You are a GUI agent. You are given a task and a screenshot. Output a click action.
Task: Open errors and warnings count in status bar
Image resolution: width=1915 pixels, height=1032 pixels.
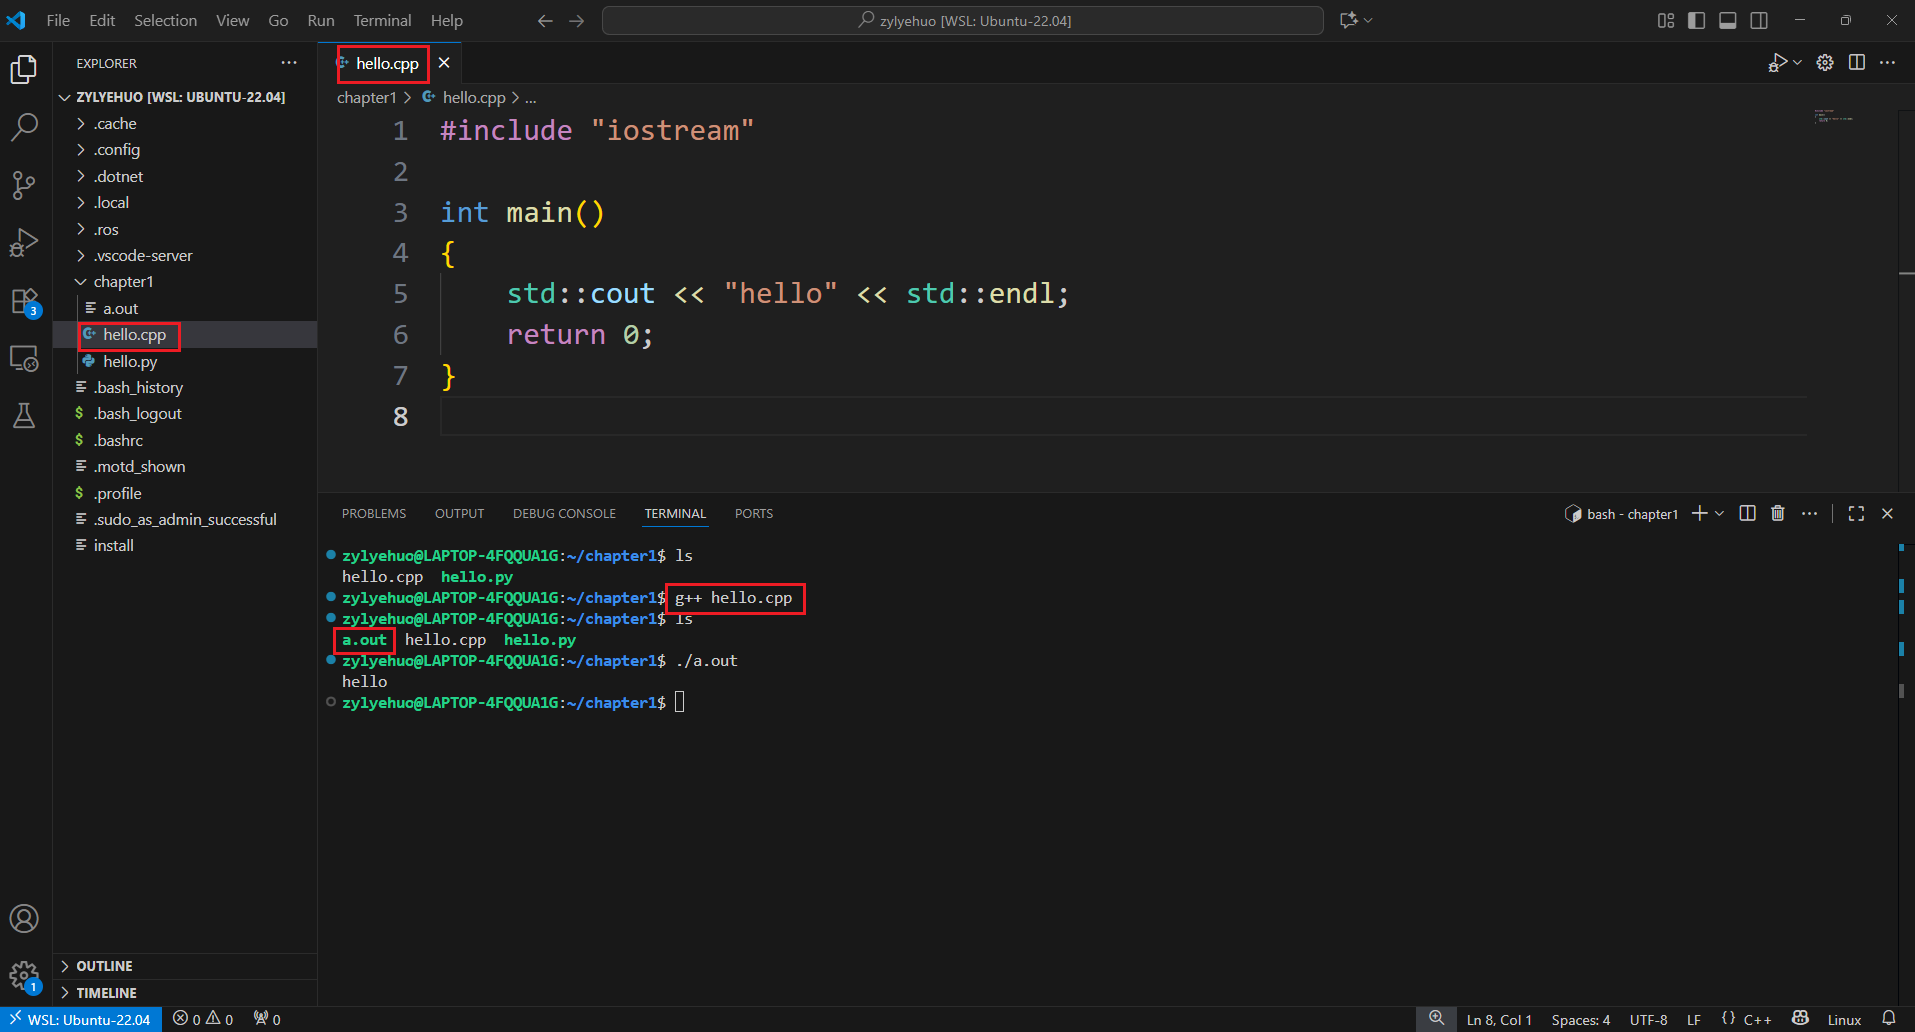[x=203, y=1019]
